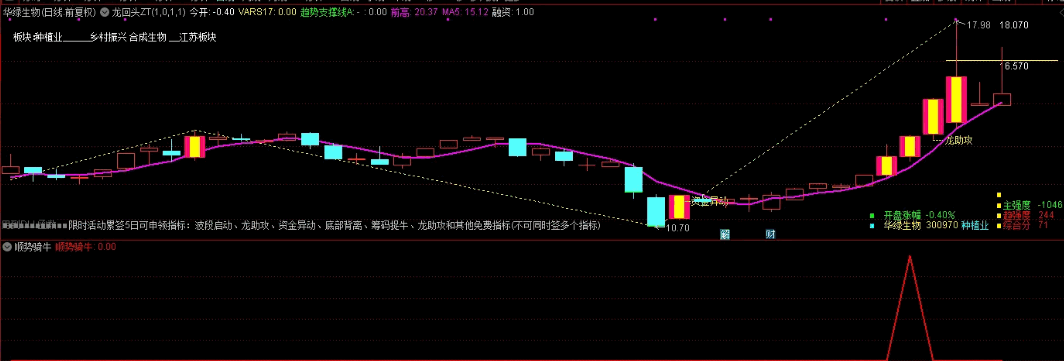Click the 融资: 1.00 readout
This screenshot has height=361, width=1064.
pyautogui.click(x=512, y=12)
